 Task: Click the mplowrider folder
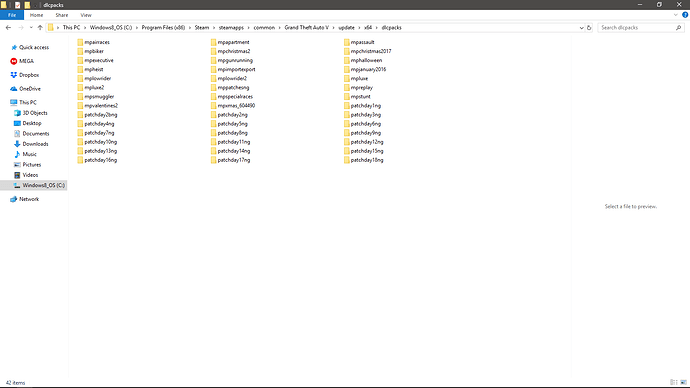94,78
